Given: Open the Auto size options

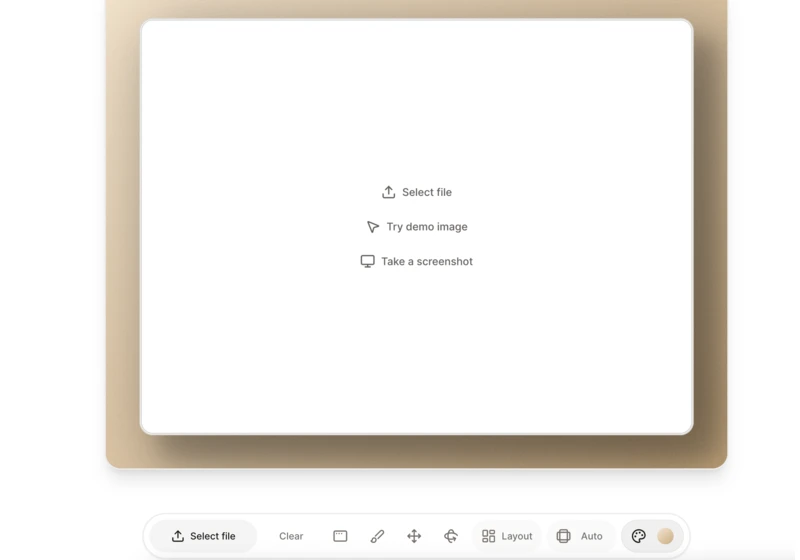Looking at the screenshot, I should pyautogui.click(x=581, y=536).
